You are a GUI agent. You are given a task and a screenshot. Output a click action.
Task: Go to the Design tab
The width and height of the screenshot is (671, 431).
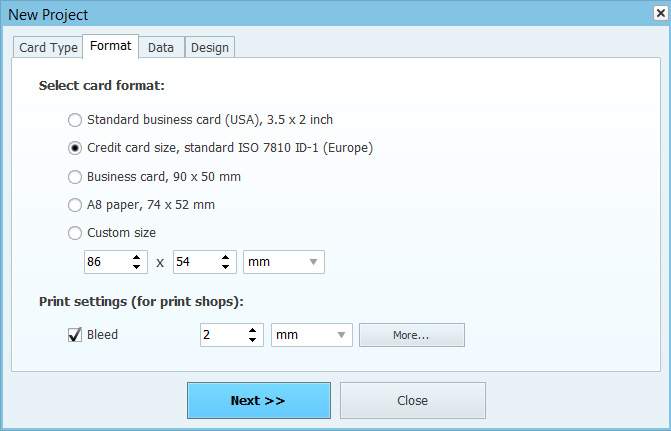[210, 48]
